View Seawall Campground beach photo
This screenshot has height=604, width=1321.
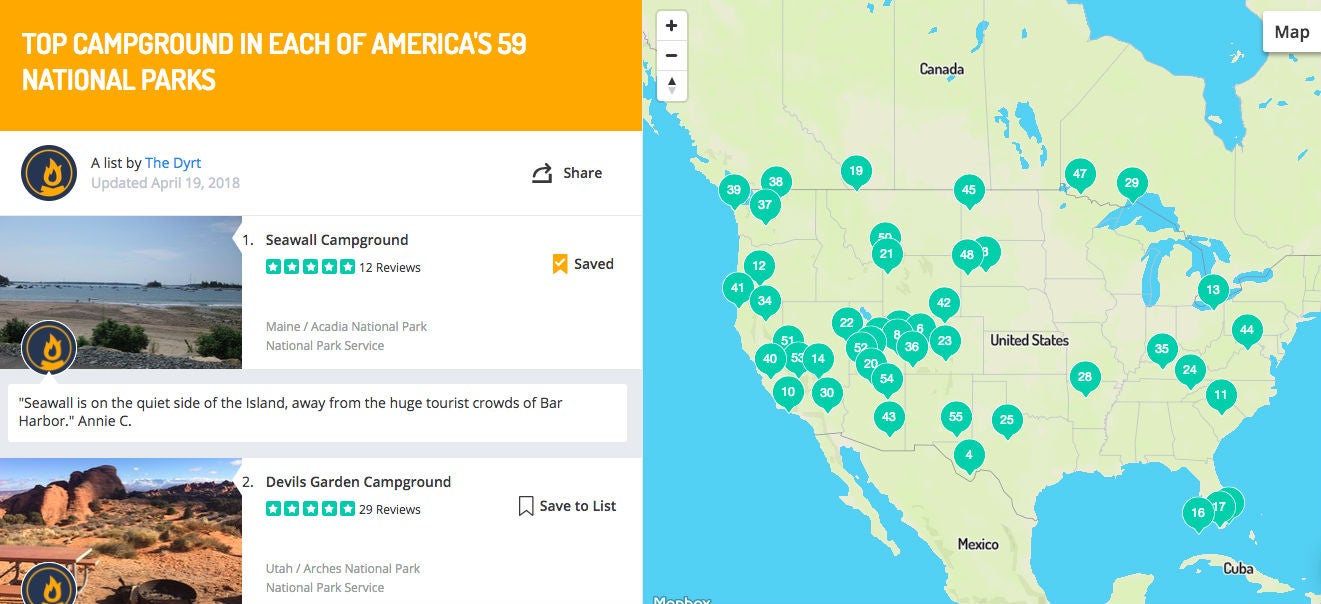pos(121,292)
